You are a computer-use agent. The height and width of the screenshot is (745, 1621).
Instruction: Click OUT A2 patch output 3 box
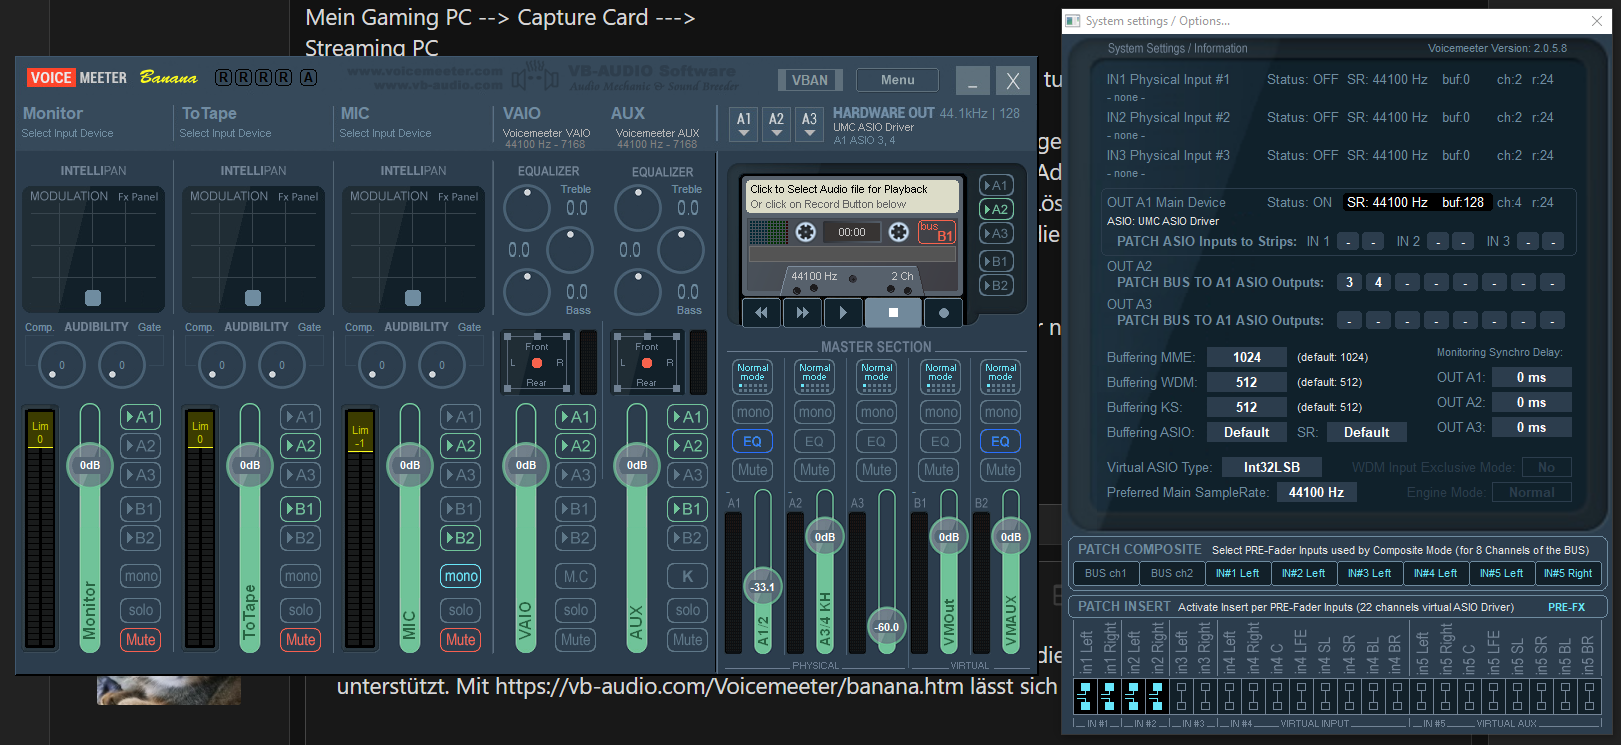coord(1349,282)
